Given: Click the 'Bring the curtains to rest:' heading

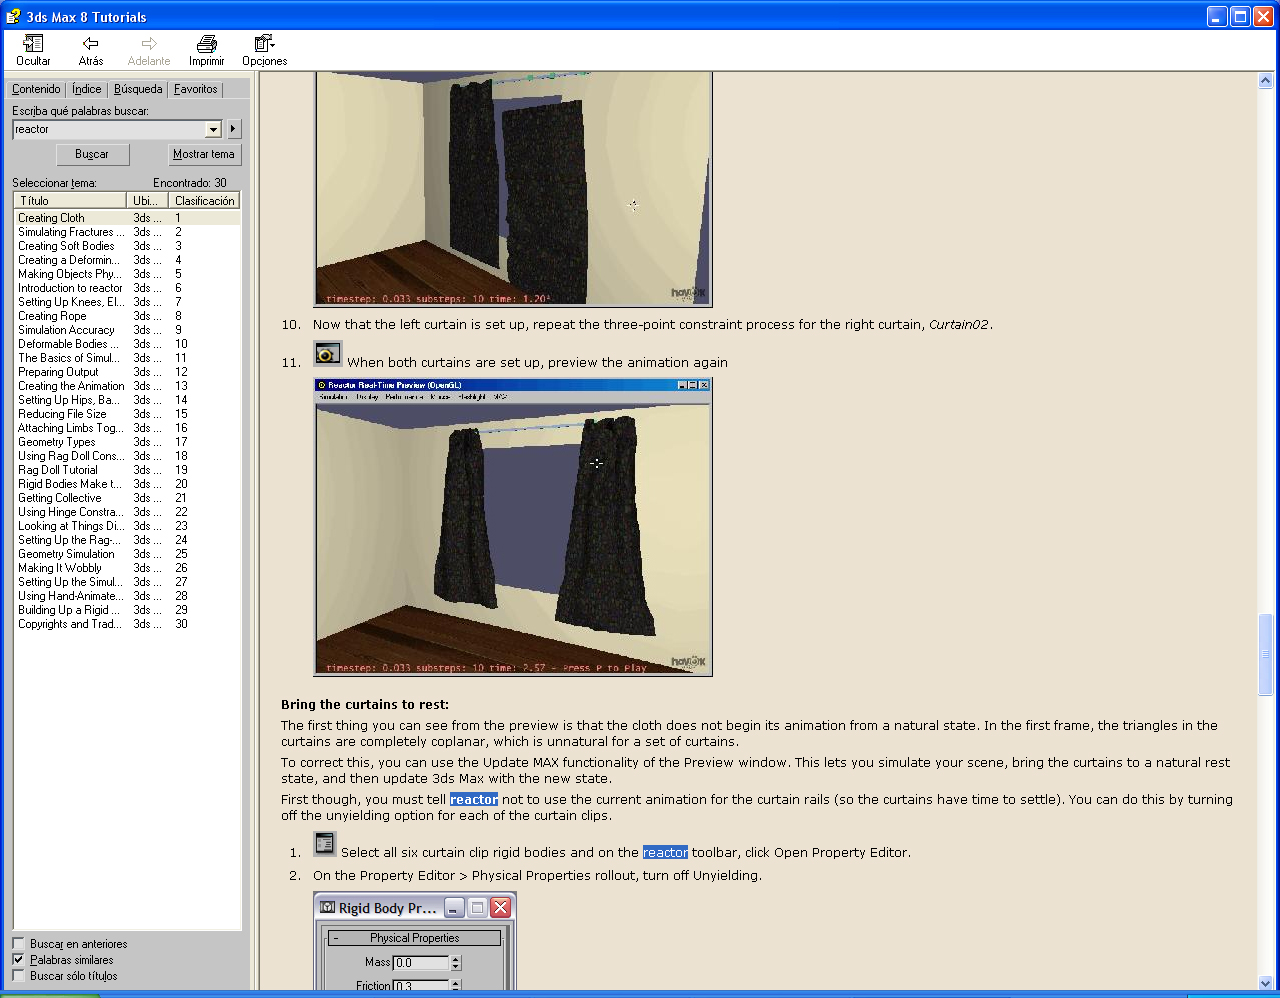Looking at the screenshot, I should pyautogui.click(x=365, y=705).
